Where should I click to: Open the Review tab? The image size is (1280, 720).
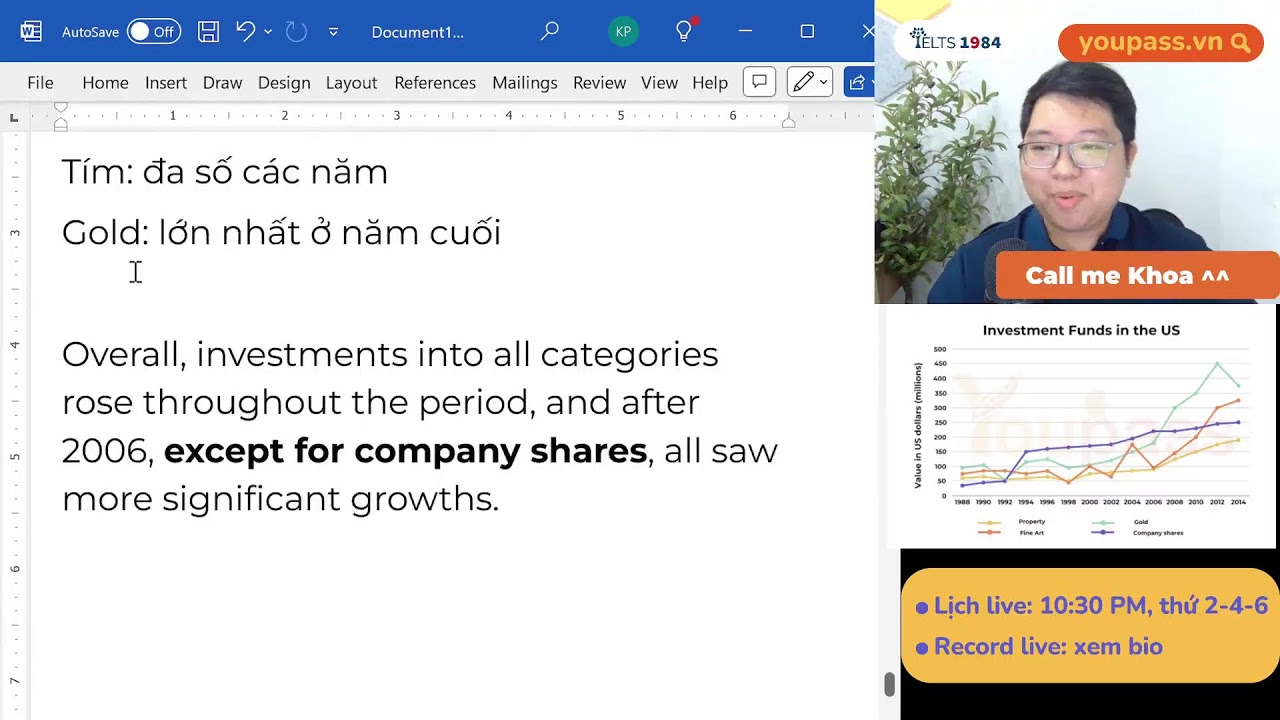(x=599, y=83)
